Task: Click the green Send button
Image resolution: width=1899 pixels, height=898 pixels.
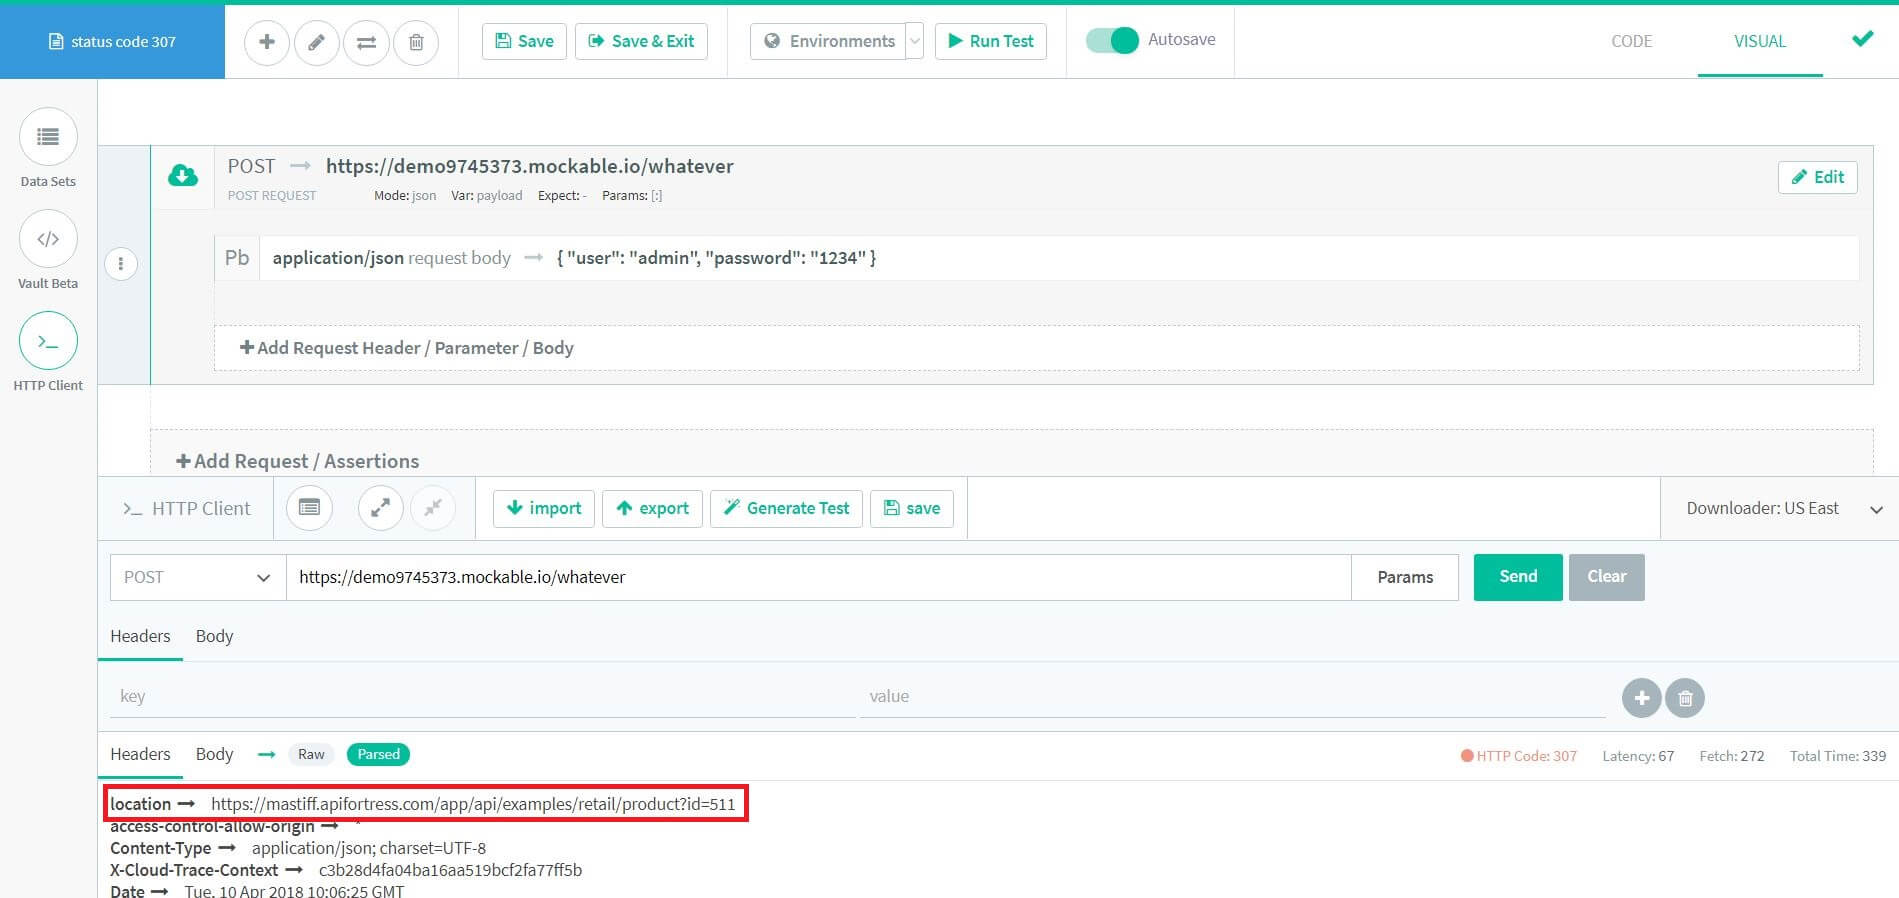Action: [1517, 577]
